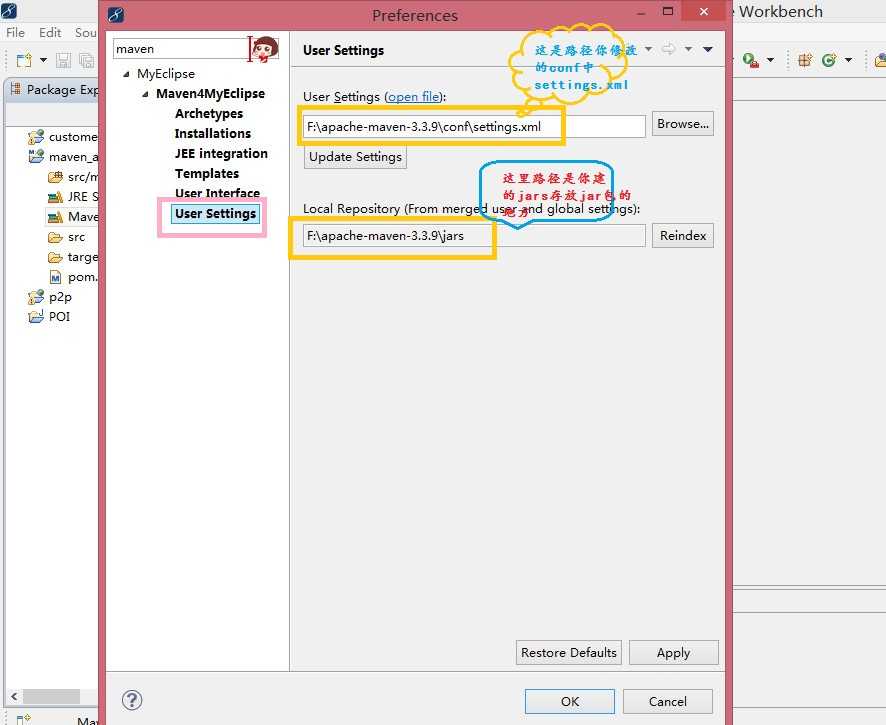
Task: Click the Local Repository path field
Action: 474,236
